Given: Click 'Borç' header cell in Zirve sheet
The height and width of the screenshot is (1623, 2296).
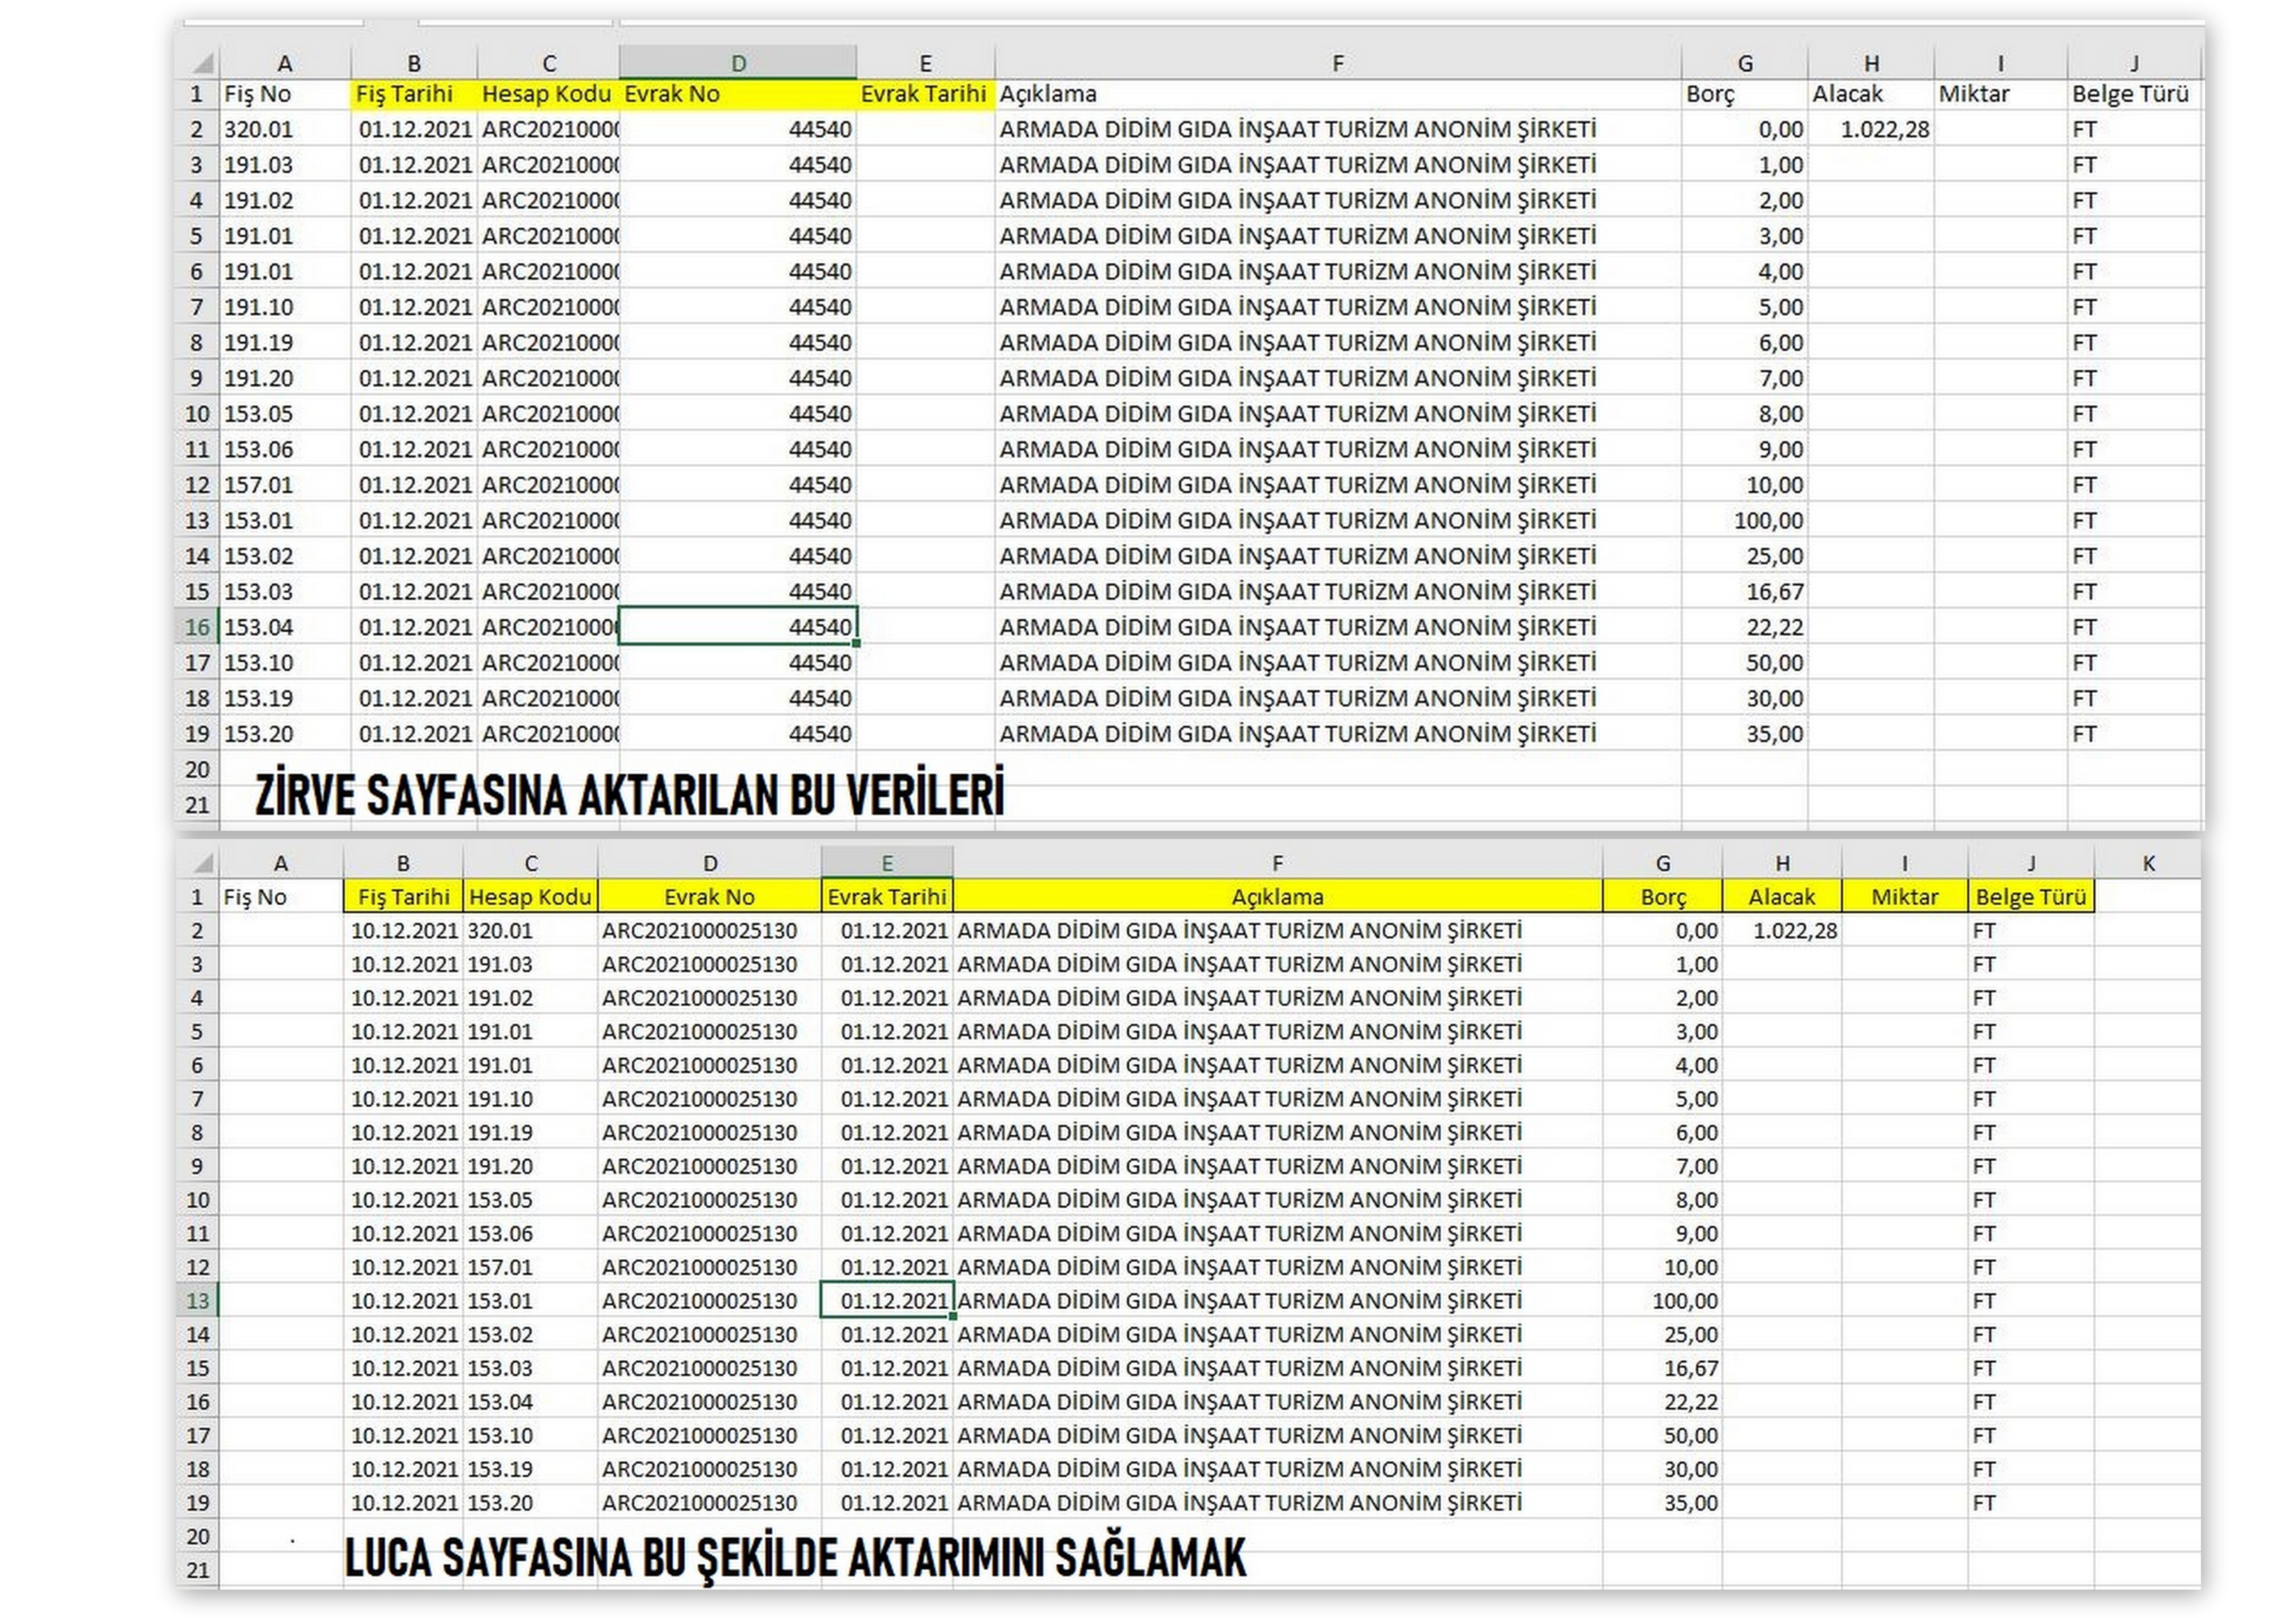Looking at the screenshot, I should (x=1745, y=94).
